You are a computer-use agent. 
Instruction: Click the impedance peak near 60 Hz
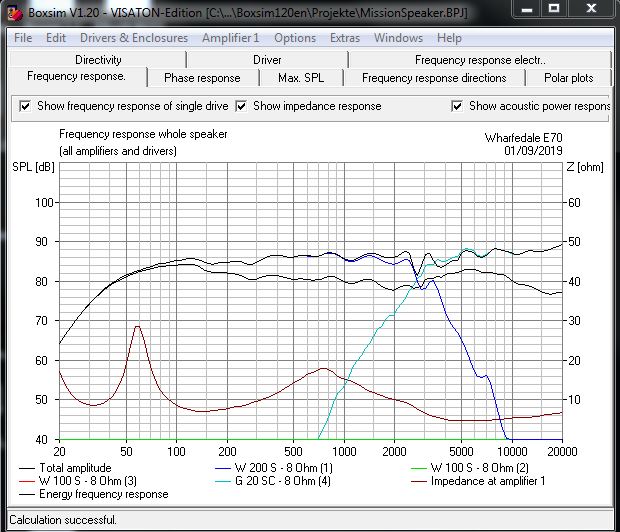click(137, 327)
